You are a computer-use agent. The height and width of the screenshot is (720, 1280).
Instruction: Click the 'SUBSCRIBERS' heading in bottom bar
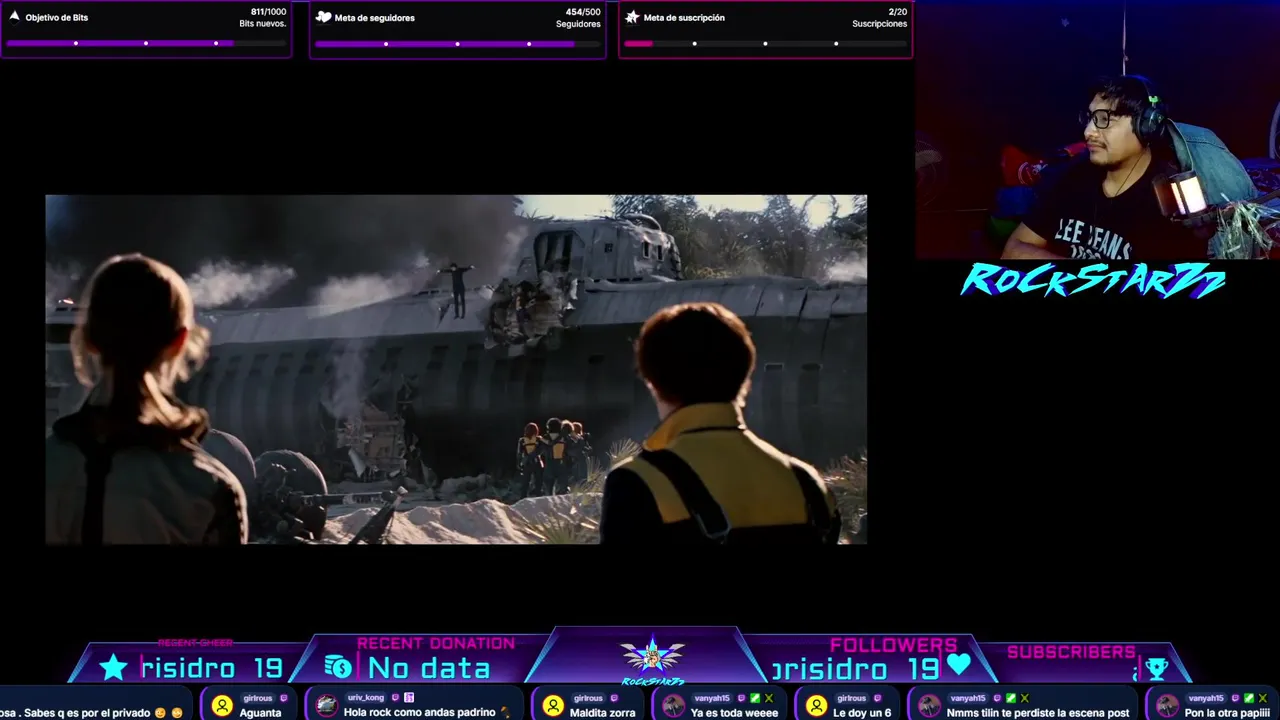tap(1071, 652)
